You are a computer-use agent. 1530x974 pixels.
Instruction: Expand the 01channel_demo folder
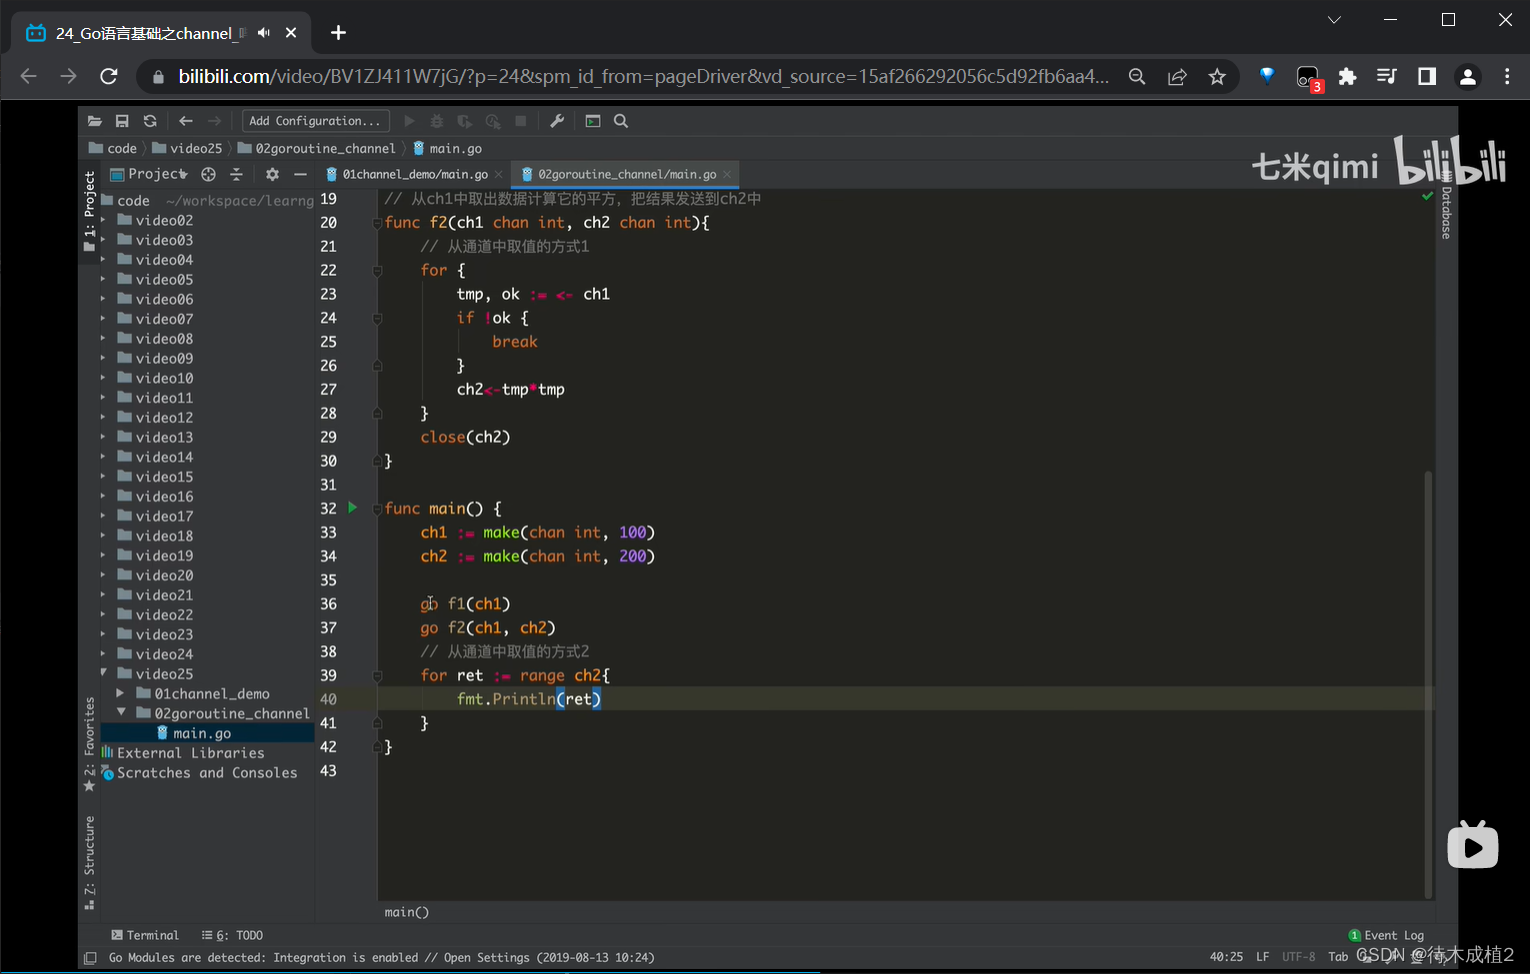click(x=121, y=693)
